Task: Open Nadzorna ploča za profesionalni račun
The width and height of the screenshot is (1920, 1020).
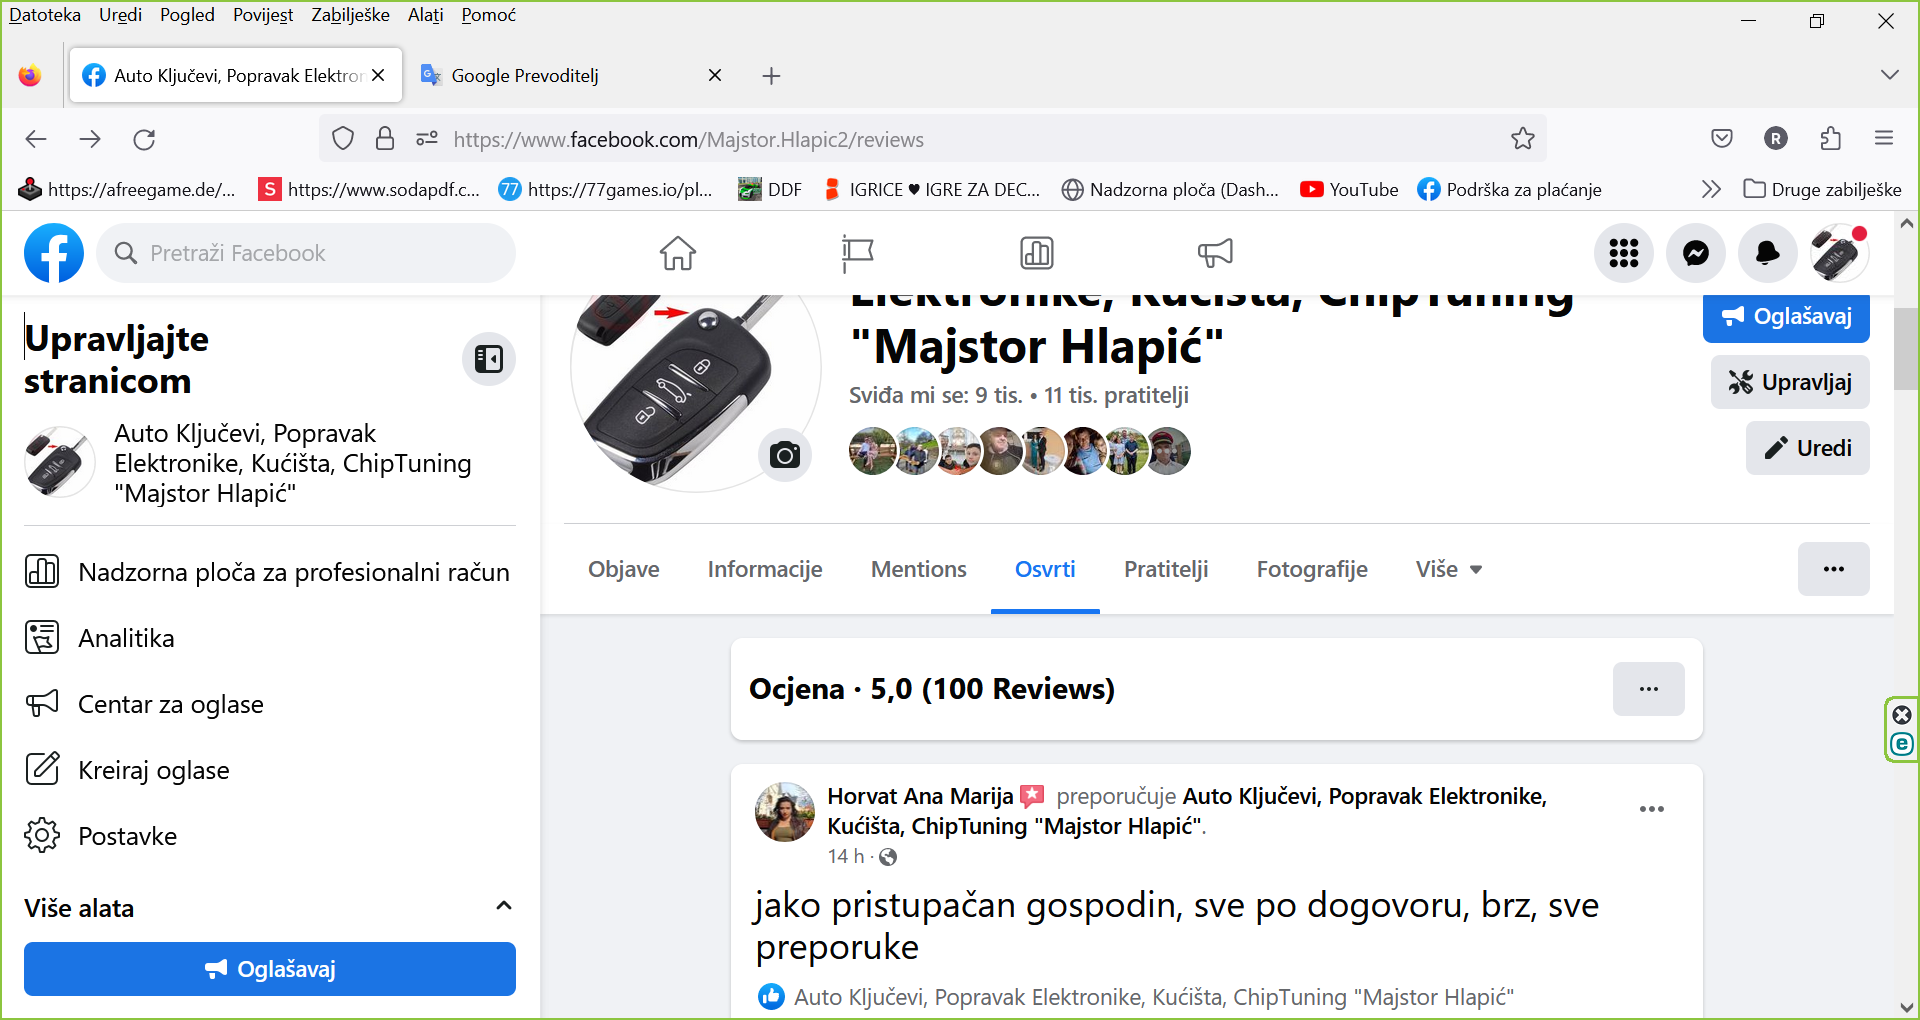Action: click(x=268, y=572)
